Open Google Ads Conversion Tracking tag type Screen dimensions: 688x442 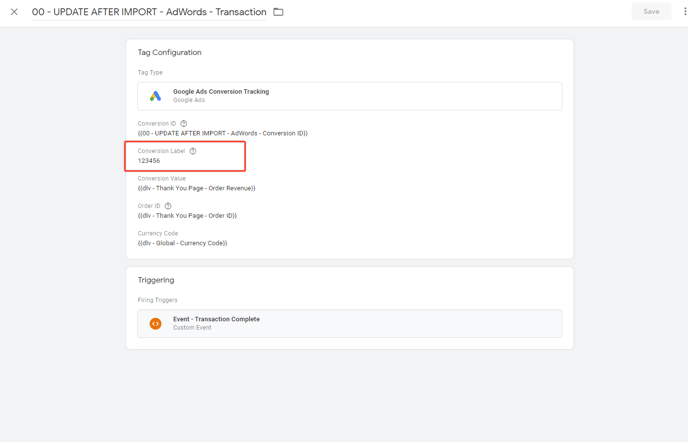click(x=350, y=96)
